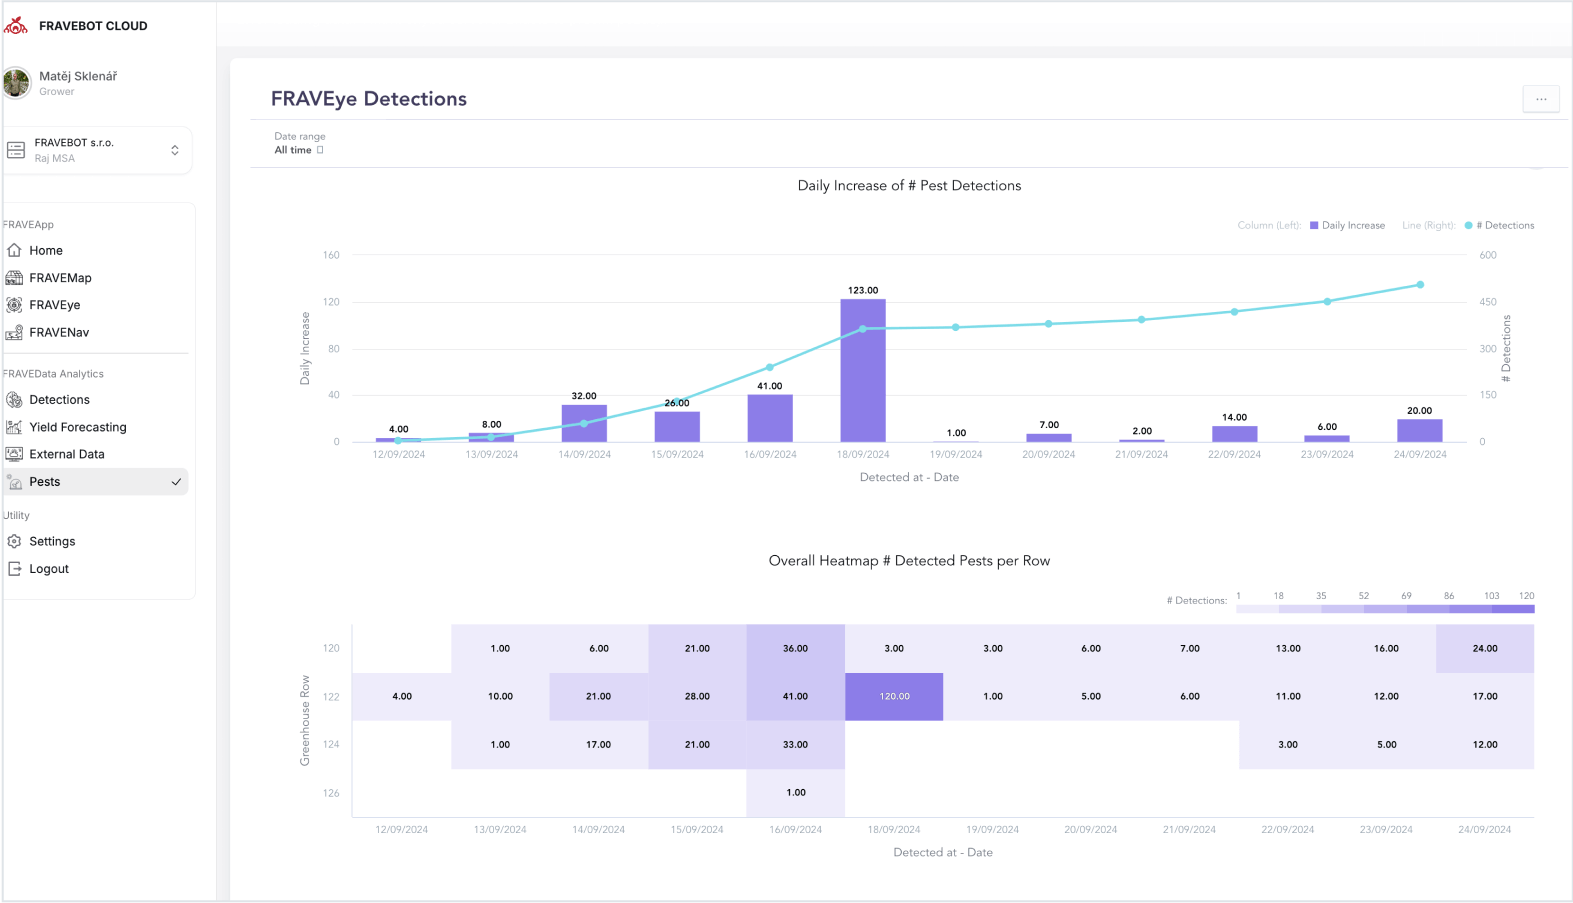Click the FRAVEBOT s.r.o. organization icon

16,150
